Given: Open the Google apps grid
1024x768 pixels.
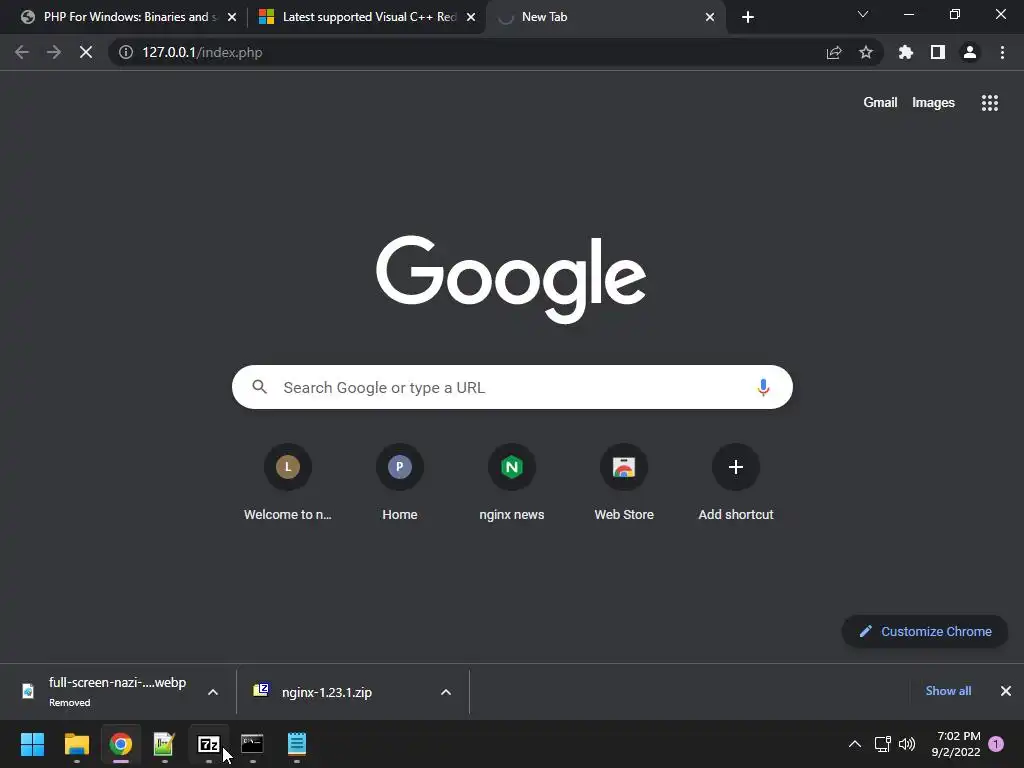Looking at the screenshot, I should [x=990, y=103].
